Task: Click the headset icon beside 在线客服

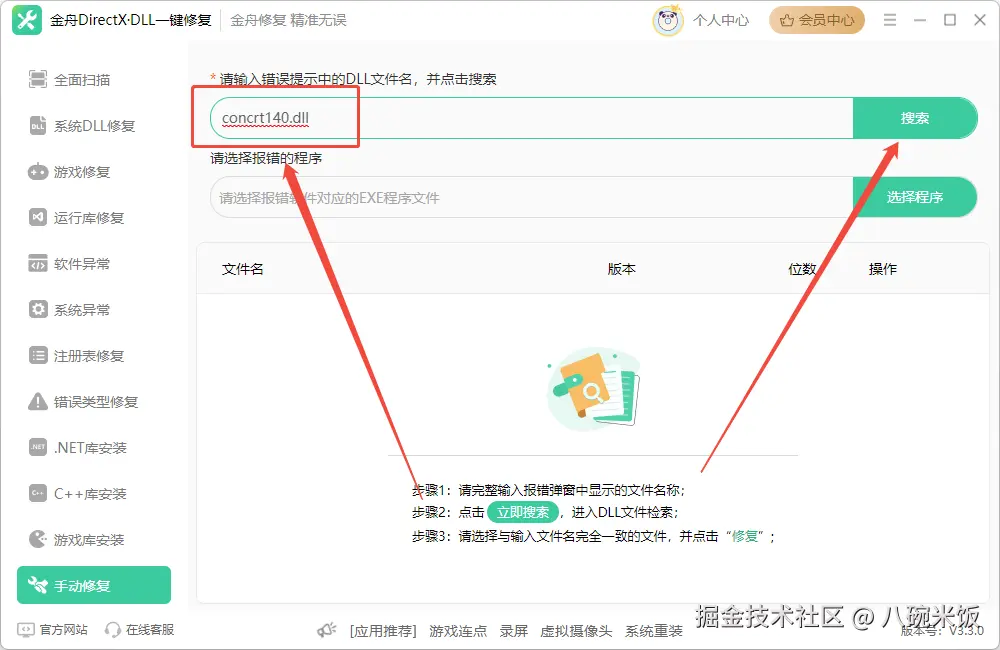Action: pyautogui.click(x=112, y=630)
